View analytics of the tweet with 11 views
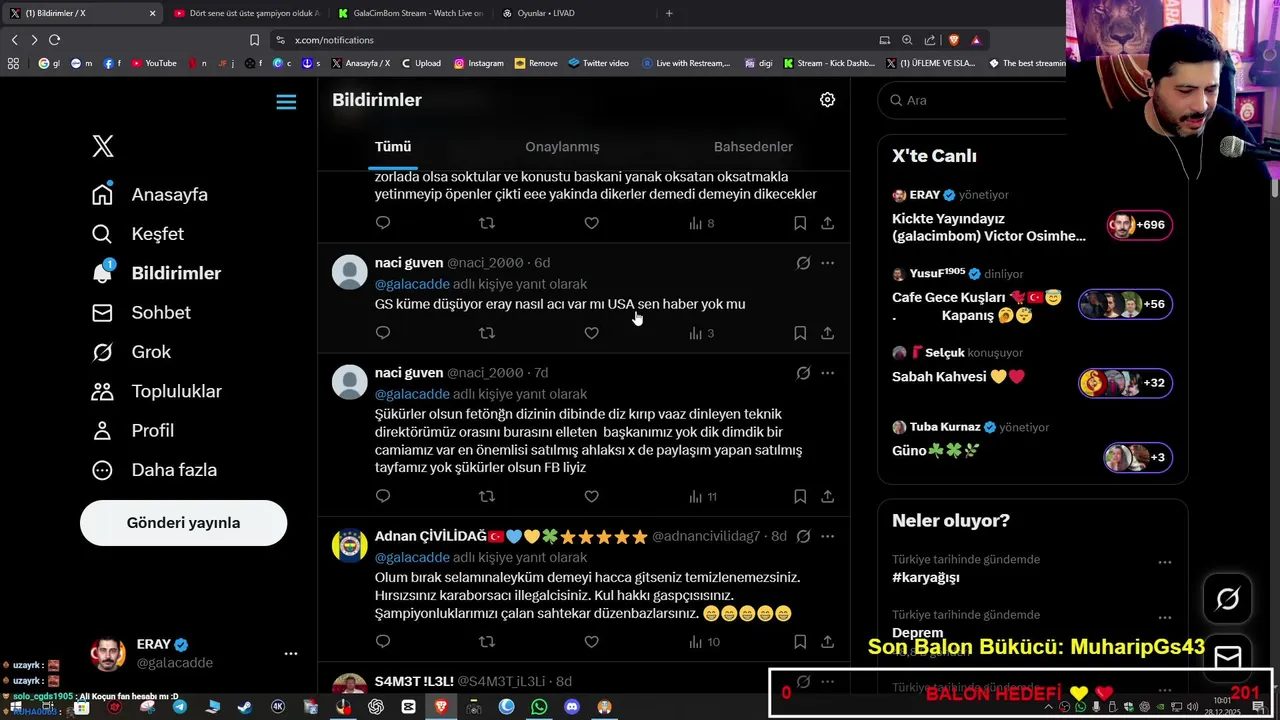Image resolution: width=1280 pixels, height=720 pixels. 703,496
